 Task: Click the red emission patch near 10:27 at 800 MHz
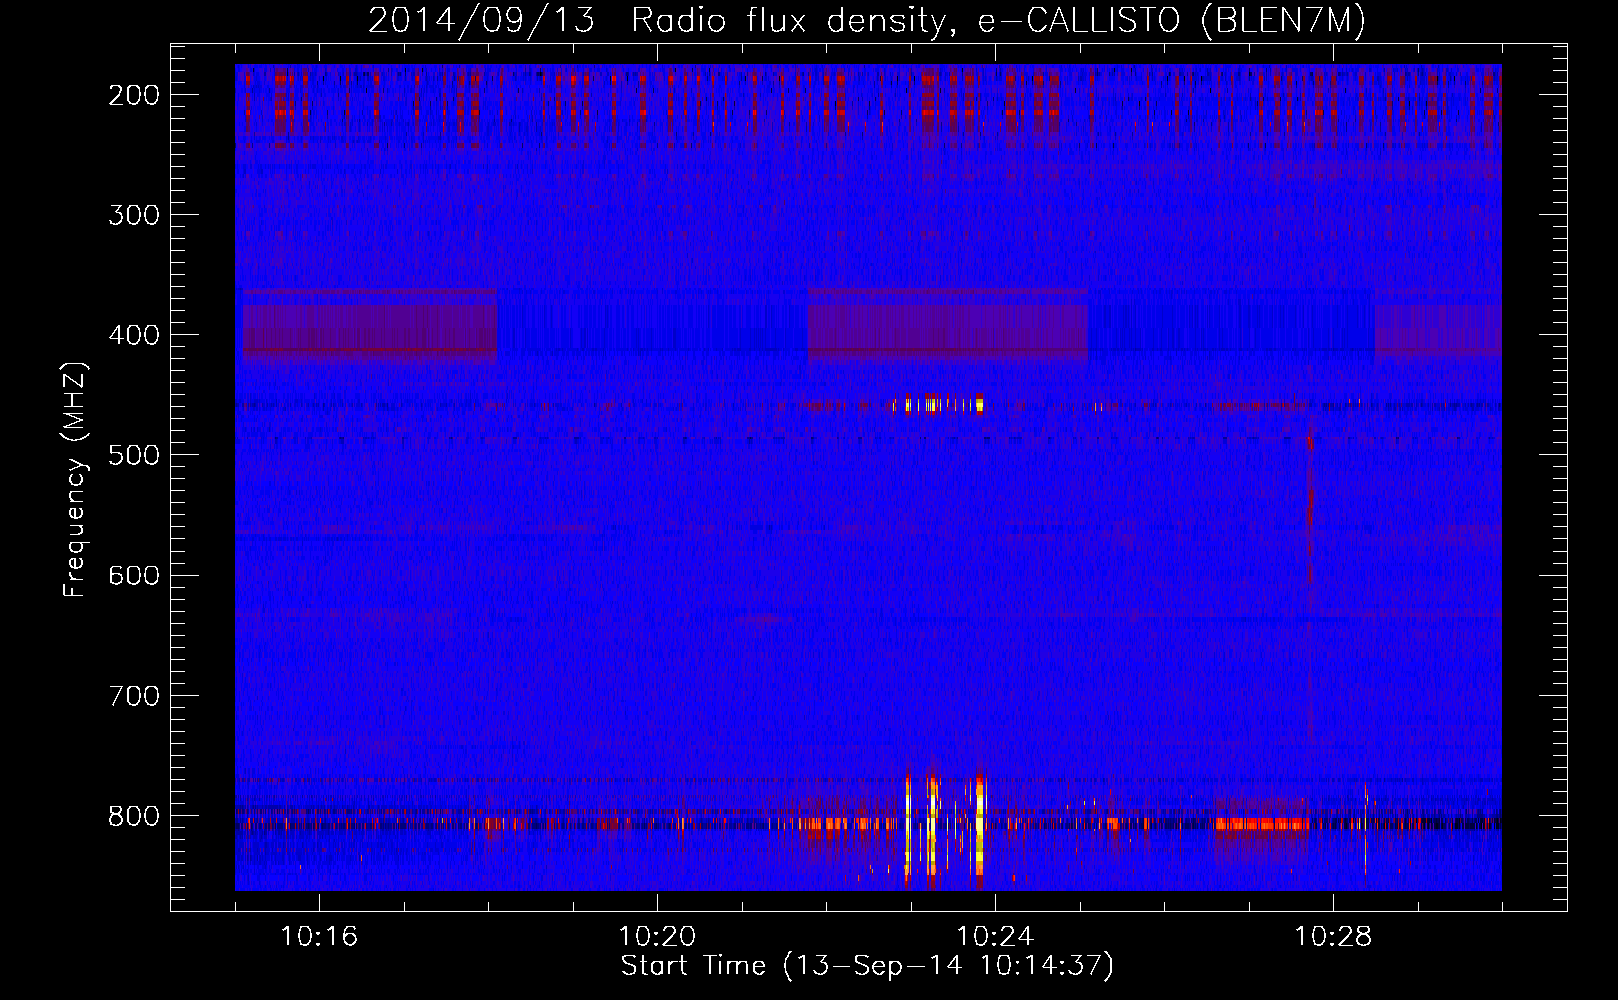coord(1262,824)
